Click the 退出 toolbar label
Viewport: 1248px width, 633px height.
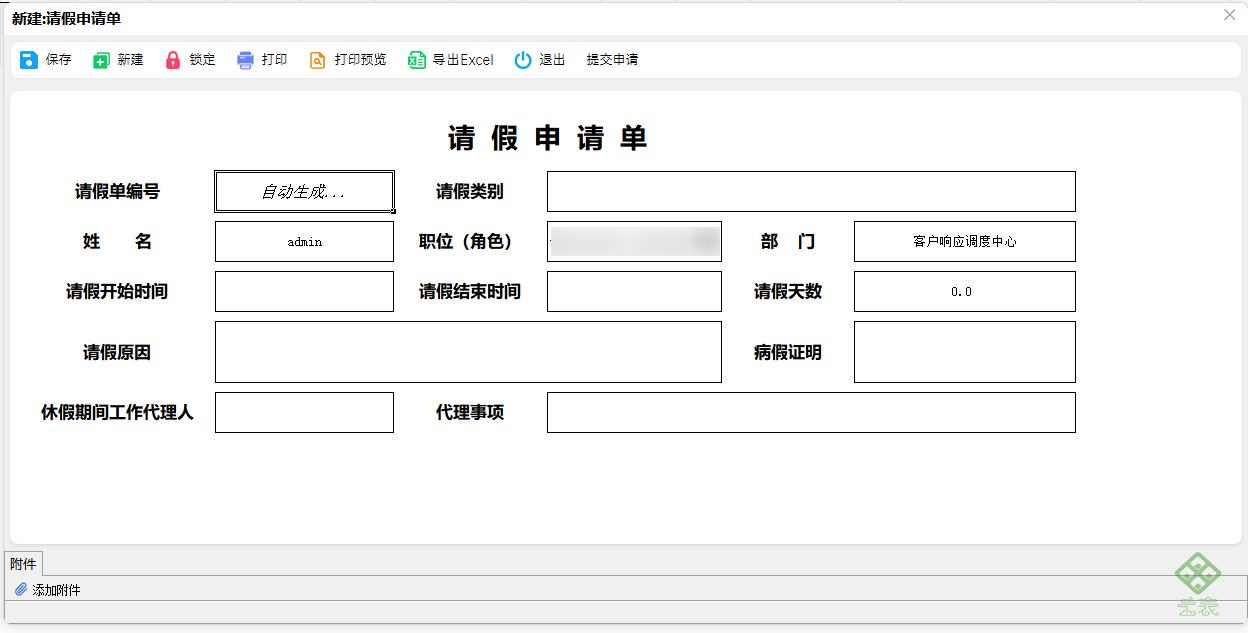[553, 60]
